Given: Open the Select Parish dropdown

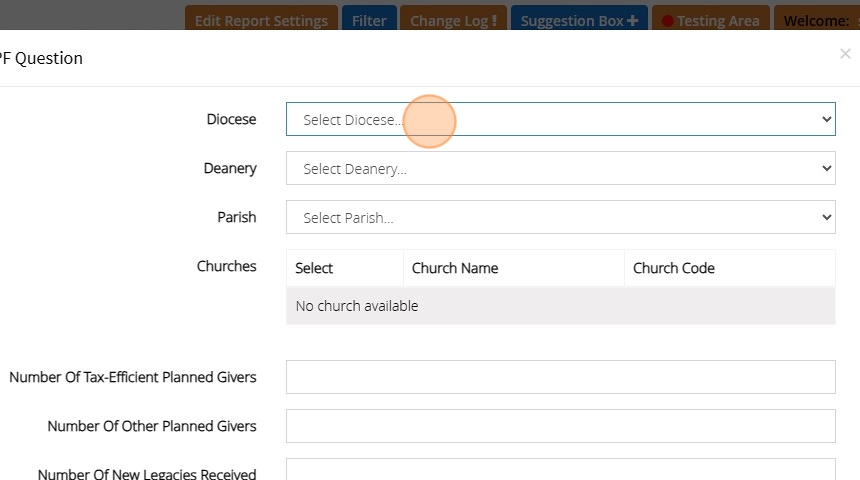Looking at the screenshot, I should pyautogui.click(x=560, y=217).
